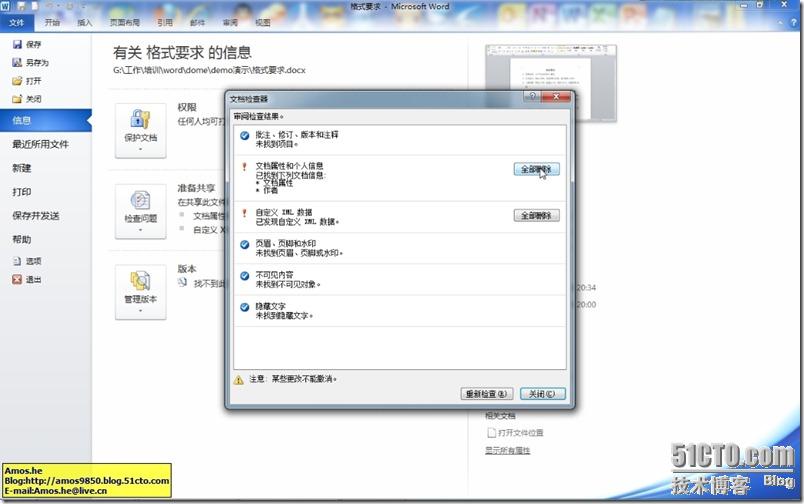804x504 pixels.
Task: Close the 文档检查器 dialog with red X
Action: click(556, 96)
